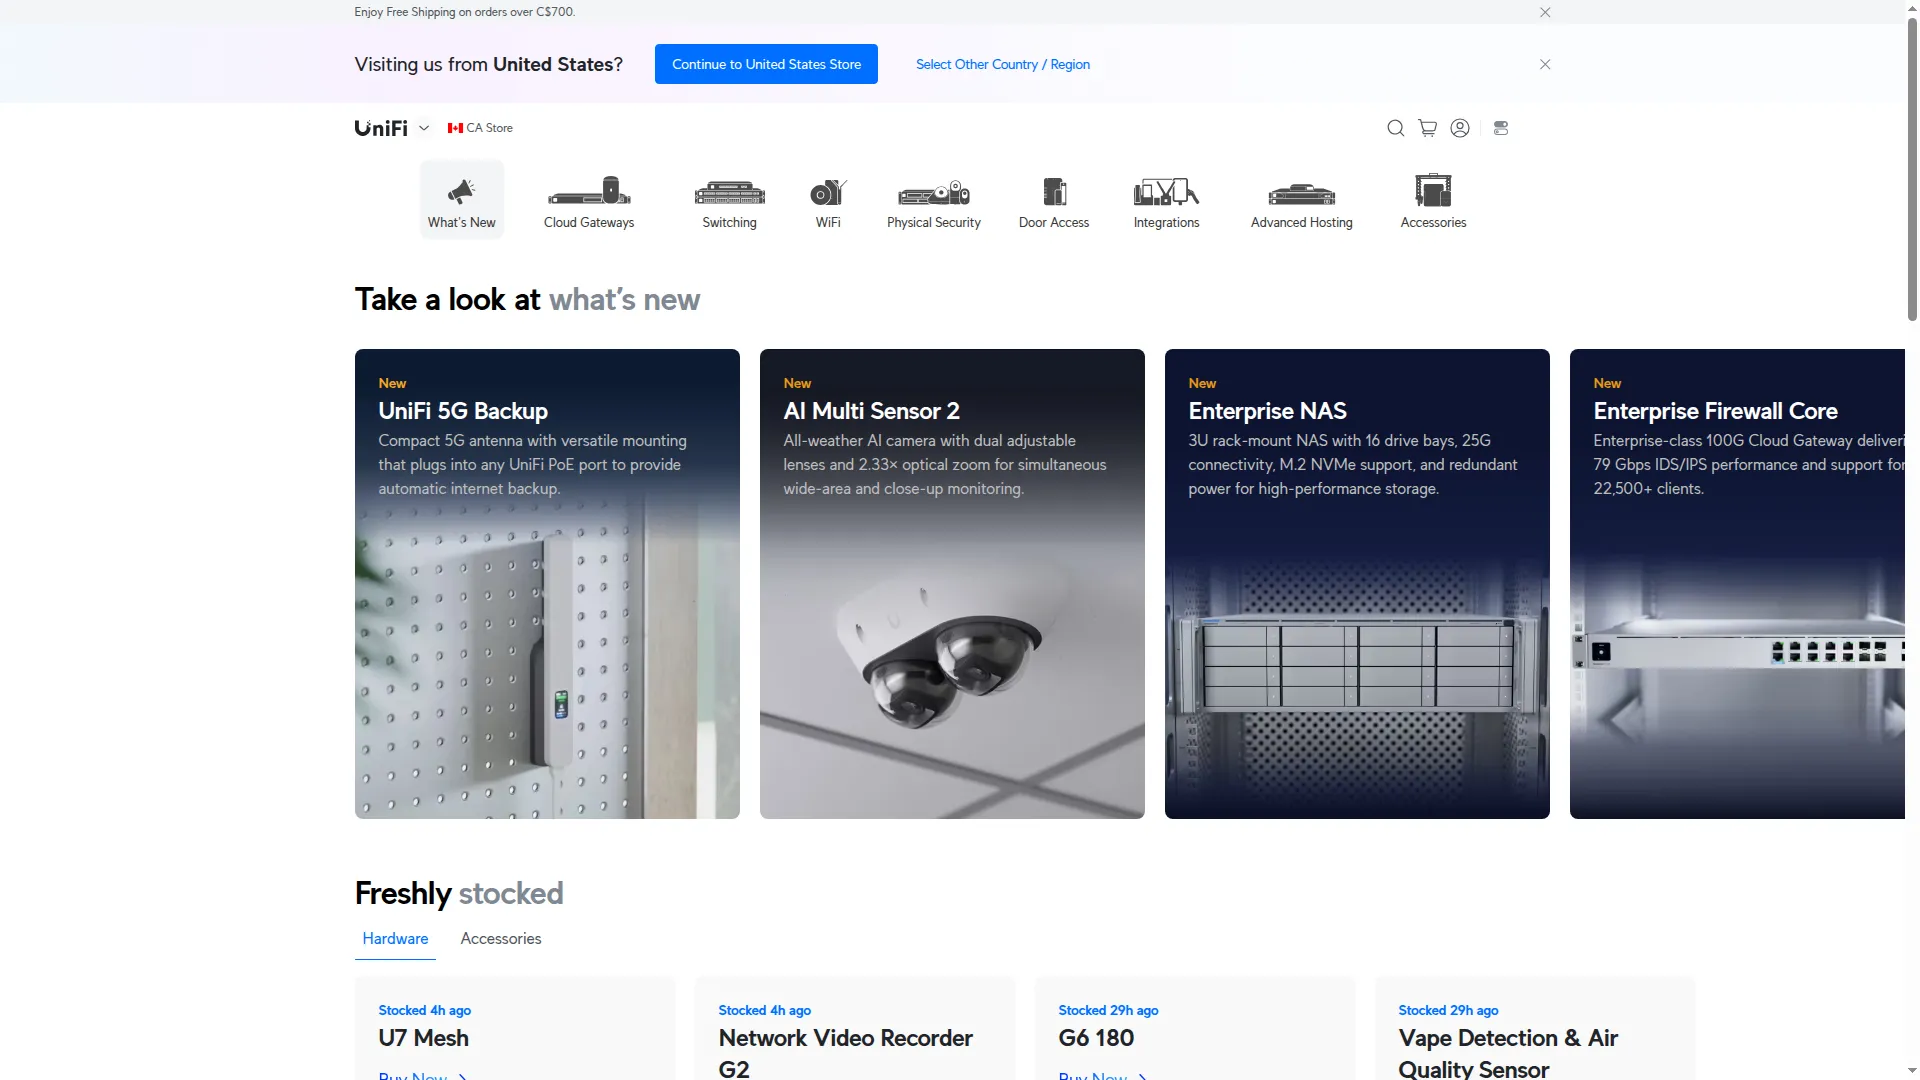The height and width of the screenshot is (1080, 1920).
Task: Click the CA Store region selector
Action: (x=480, y=128)
